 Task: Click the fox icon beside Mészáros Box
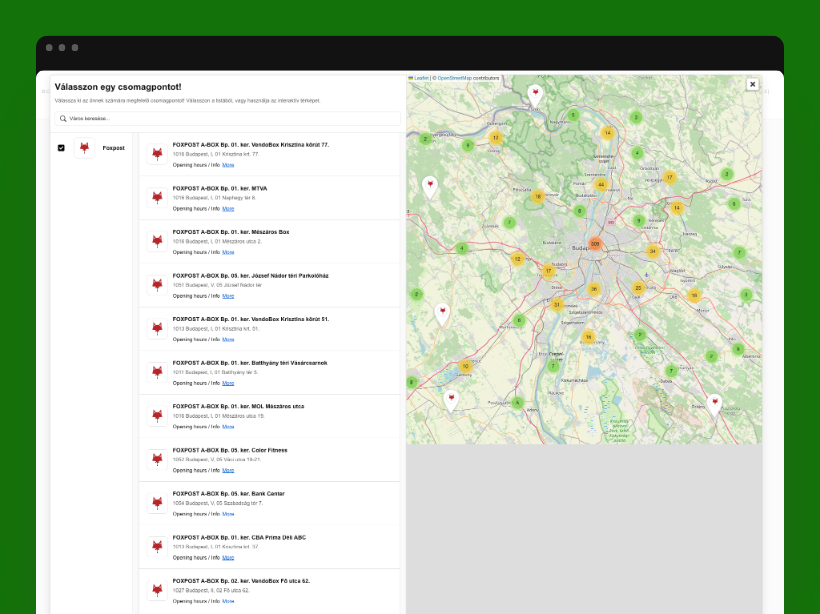(x=157, y=241)
